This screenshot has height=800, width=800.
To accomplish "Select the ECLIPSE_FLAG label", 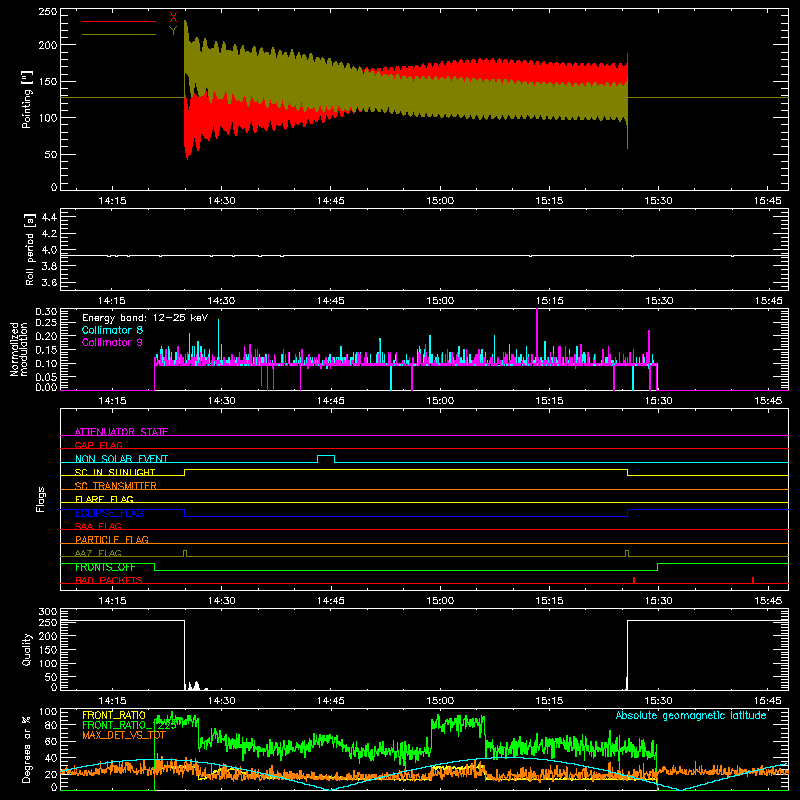I will point(109,513).
